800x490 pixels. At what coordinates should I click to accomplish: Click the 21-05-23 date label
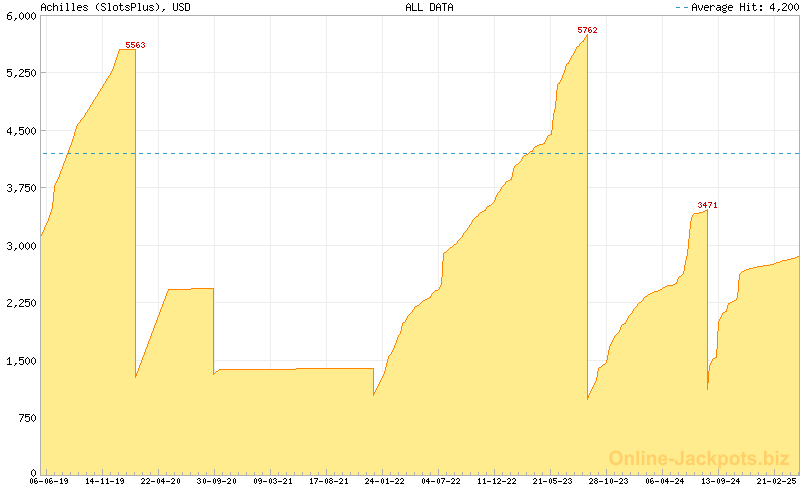point(553,481)
